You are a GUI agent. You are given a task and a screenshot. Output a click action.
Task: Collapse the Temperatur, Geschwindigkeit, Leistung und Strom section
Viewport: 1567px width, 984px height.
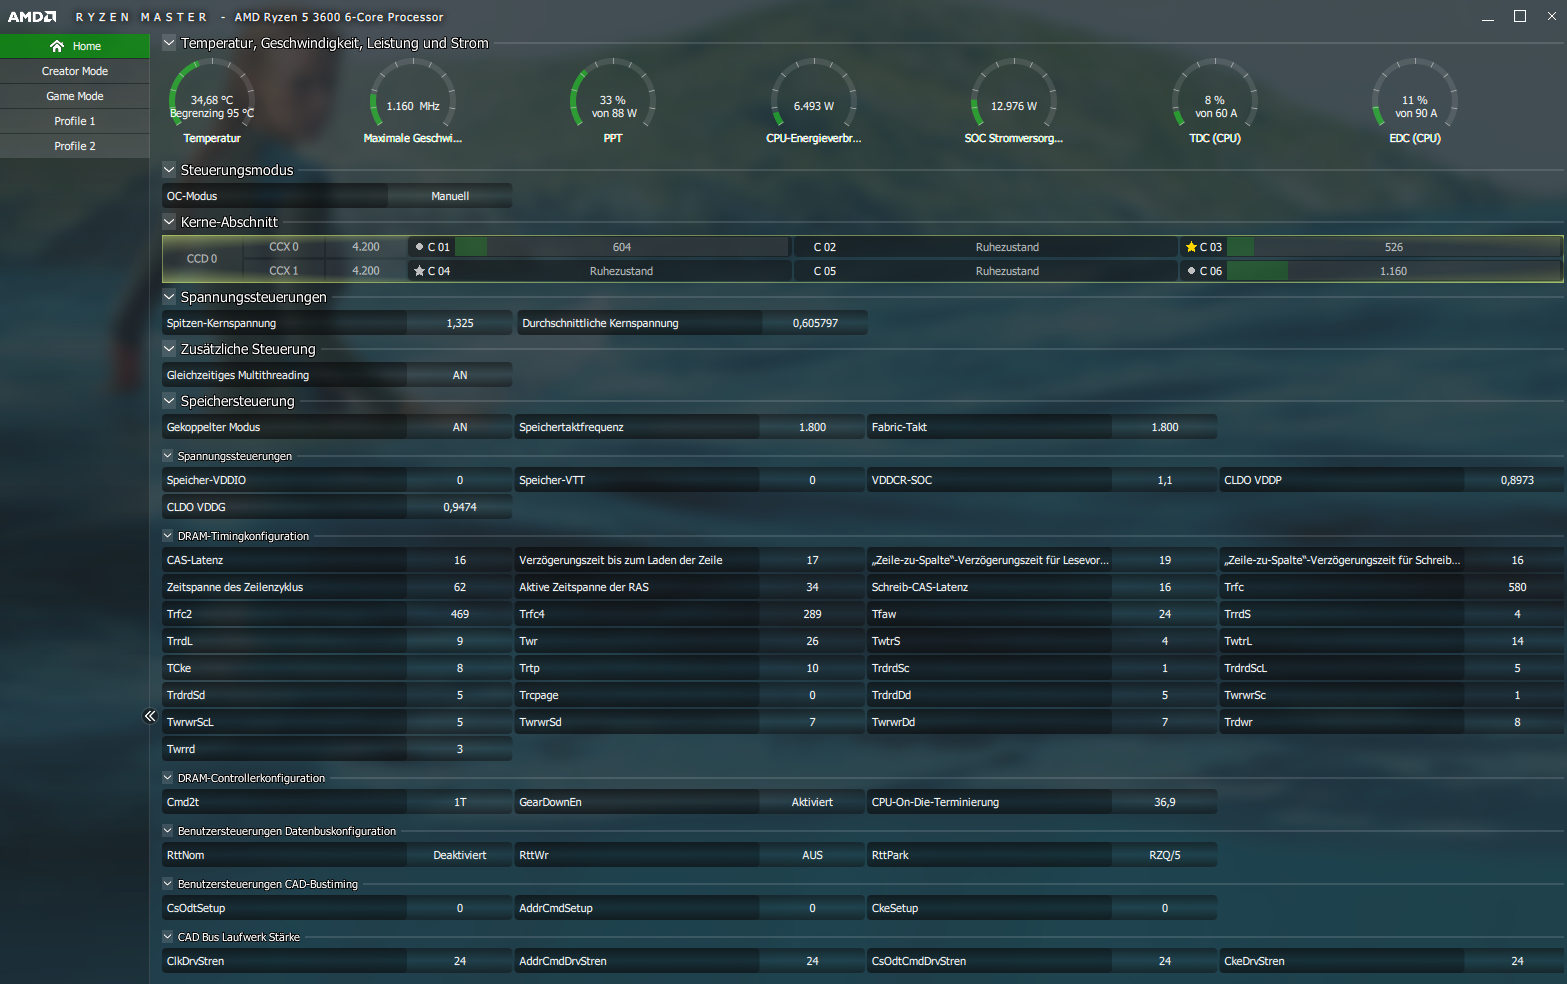tap(169, 43)
